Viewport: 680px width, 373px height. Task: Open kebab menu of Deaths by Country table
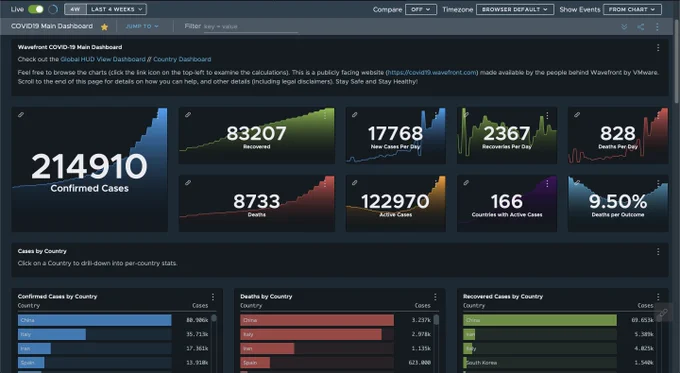coord(435,297)
